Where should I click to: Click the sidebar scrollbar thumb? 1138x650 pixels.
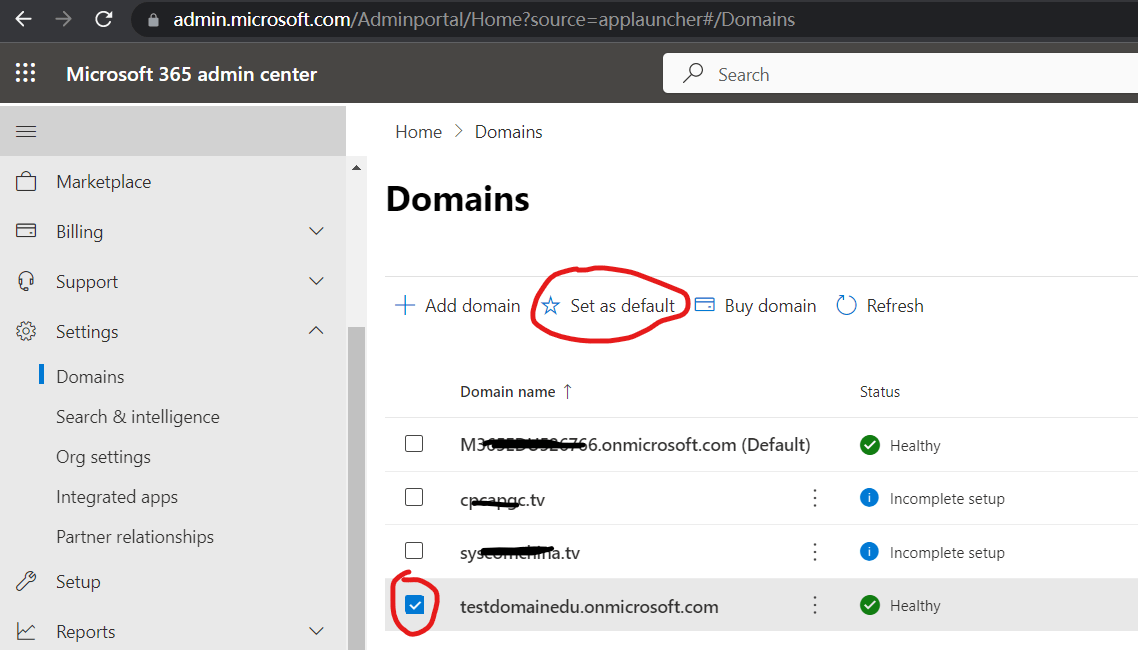(356, 488)
